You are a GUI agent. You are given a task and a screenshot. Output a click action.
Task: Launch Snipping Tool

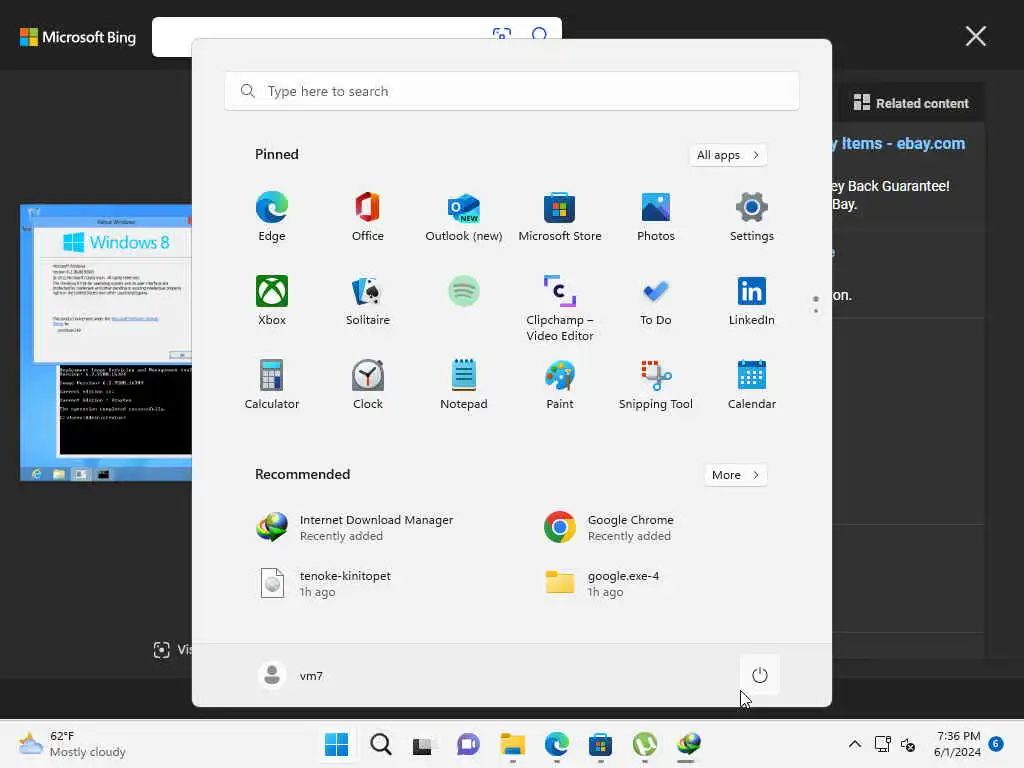point(656,385)
